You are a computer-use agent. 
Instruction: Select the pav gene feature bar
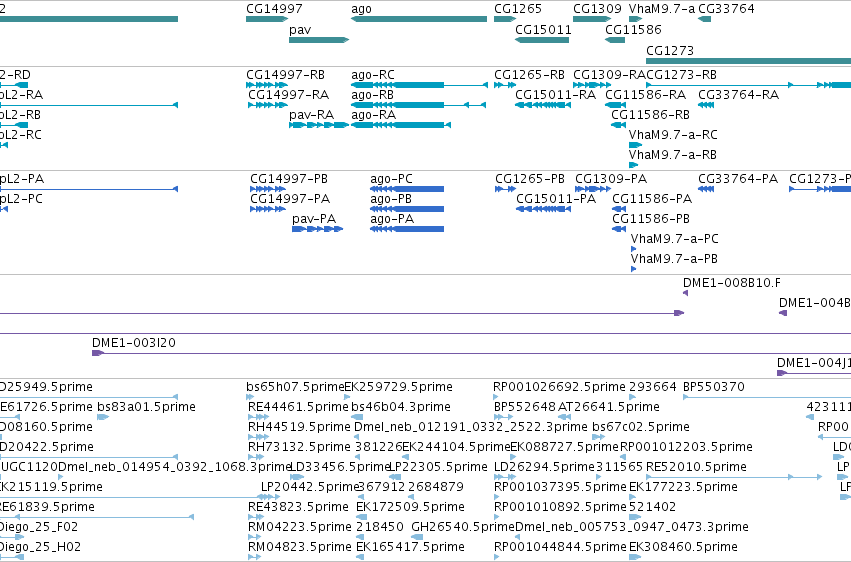(319, 40)
